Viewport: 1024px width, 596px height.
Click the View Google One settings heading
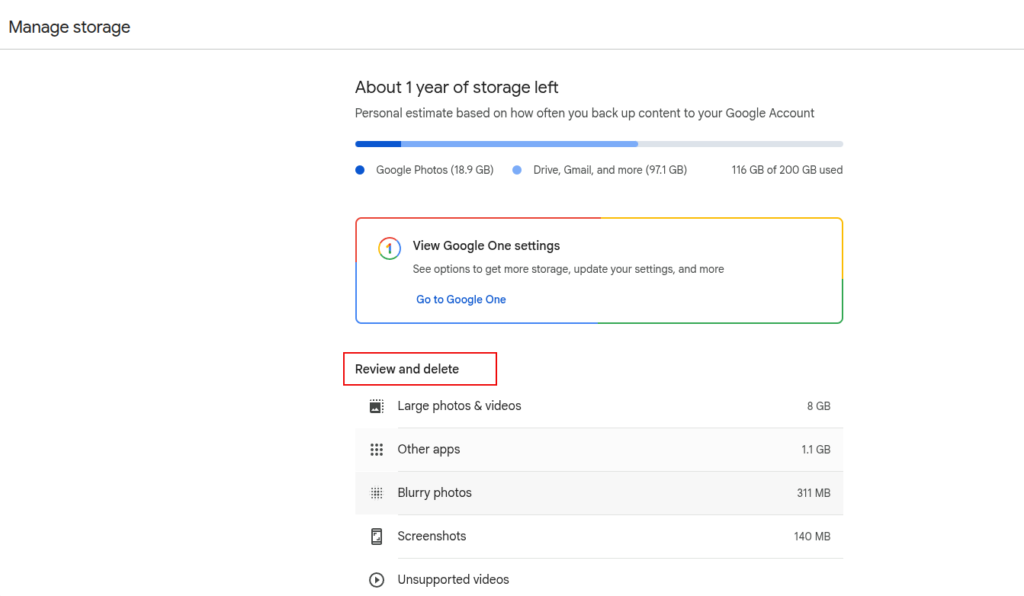coord(486,245)
